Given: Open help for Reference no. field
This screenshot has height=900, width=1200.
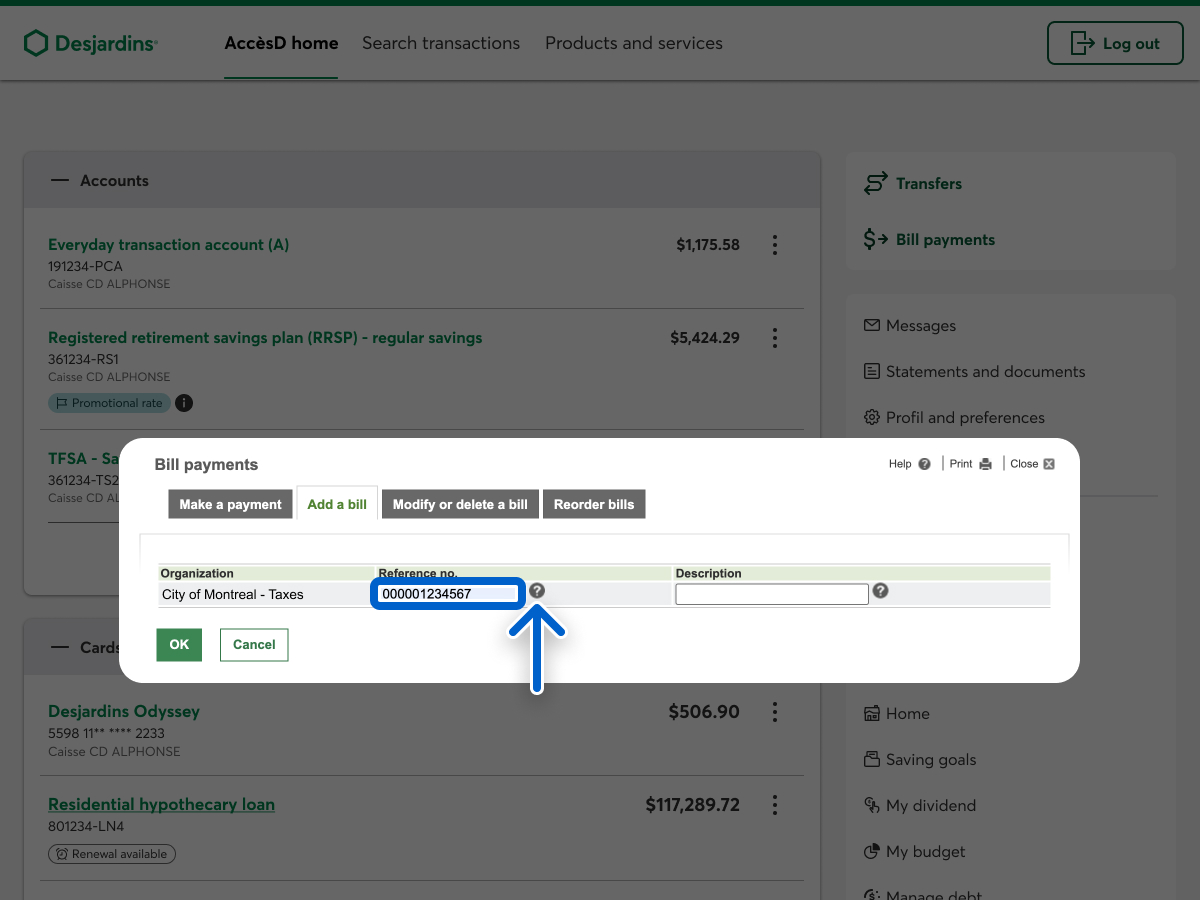Looking at the screenshot, I should point(537,591).
